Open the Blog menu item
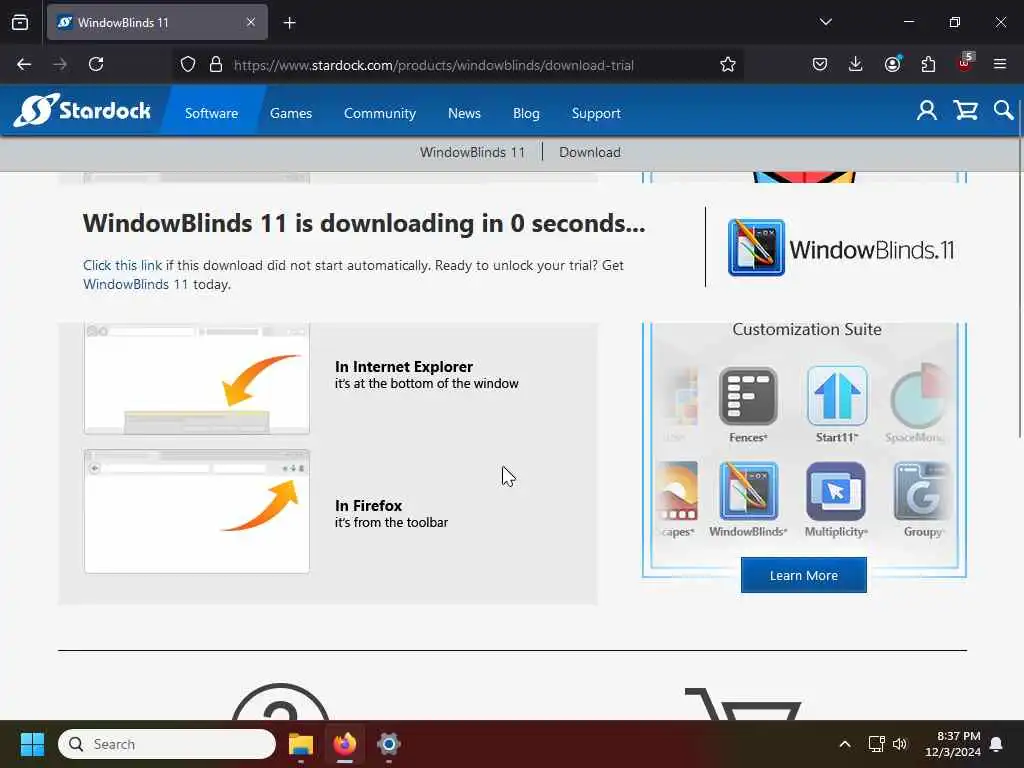1024x768 pixels. click(526, 113)
